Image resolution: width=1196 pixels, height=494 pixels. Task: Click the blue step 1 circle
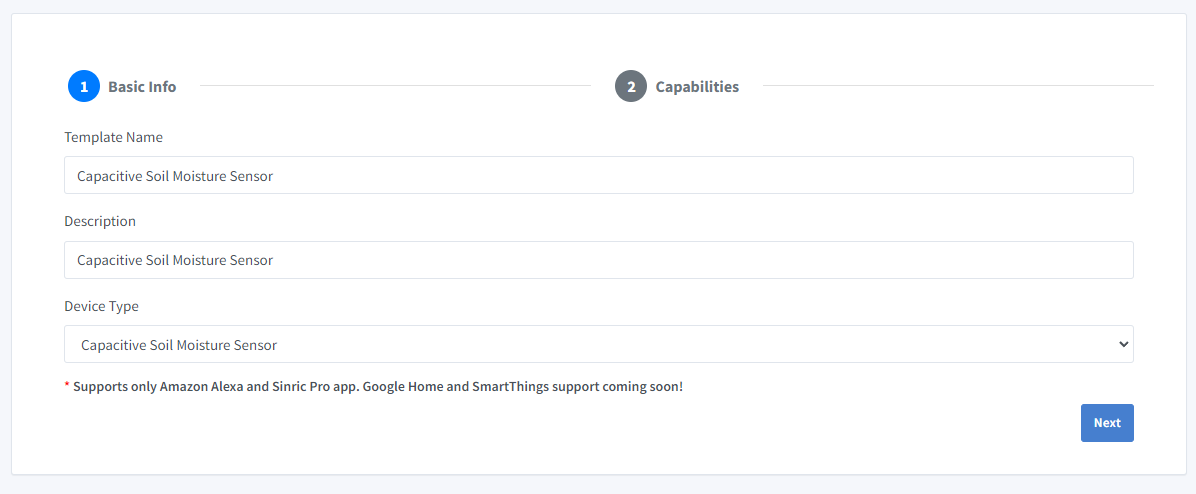pyautogui.click(x=84, y=87)
